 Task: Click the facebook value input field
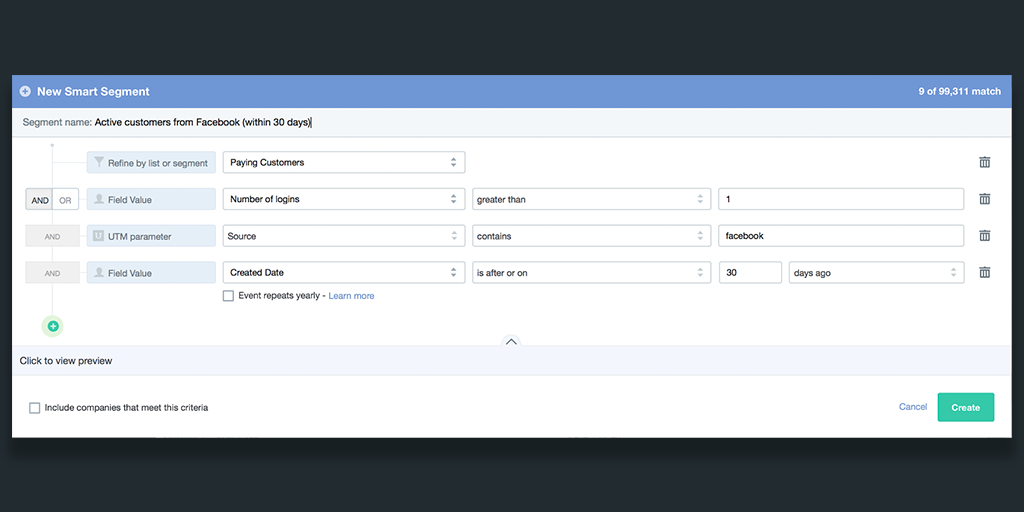tap(841, 236)
